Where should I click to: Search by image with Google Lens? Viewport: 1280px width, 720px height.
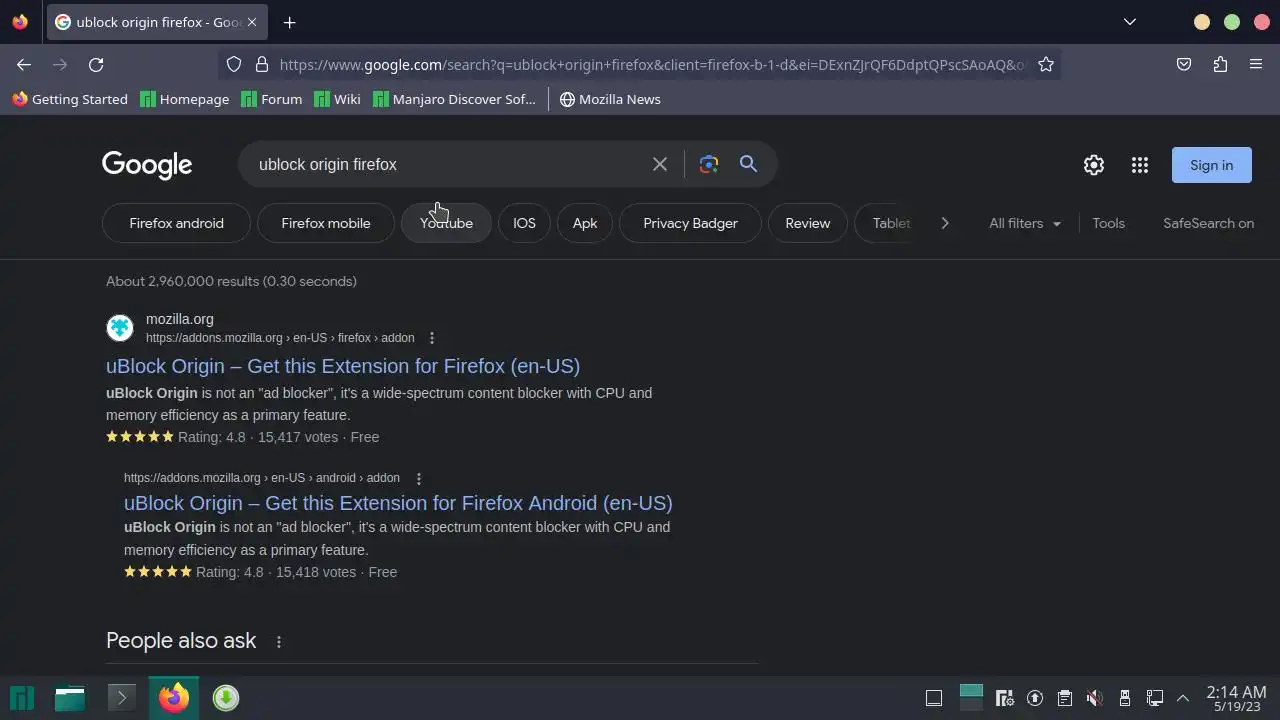pos(709,164)
